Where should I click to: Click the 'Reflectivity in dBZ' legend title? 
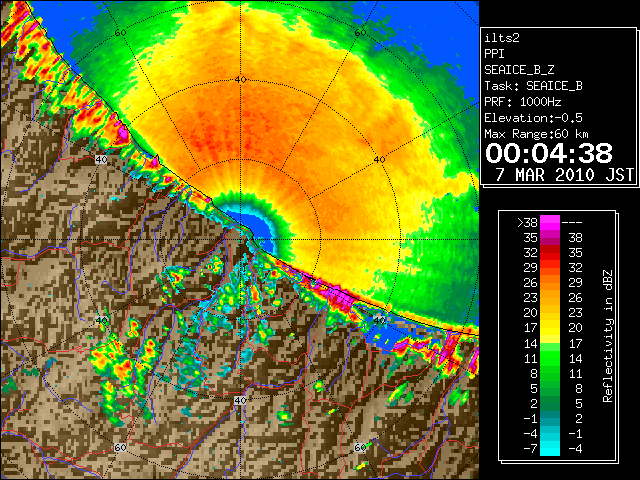coord(608,336)
